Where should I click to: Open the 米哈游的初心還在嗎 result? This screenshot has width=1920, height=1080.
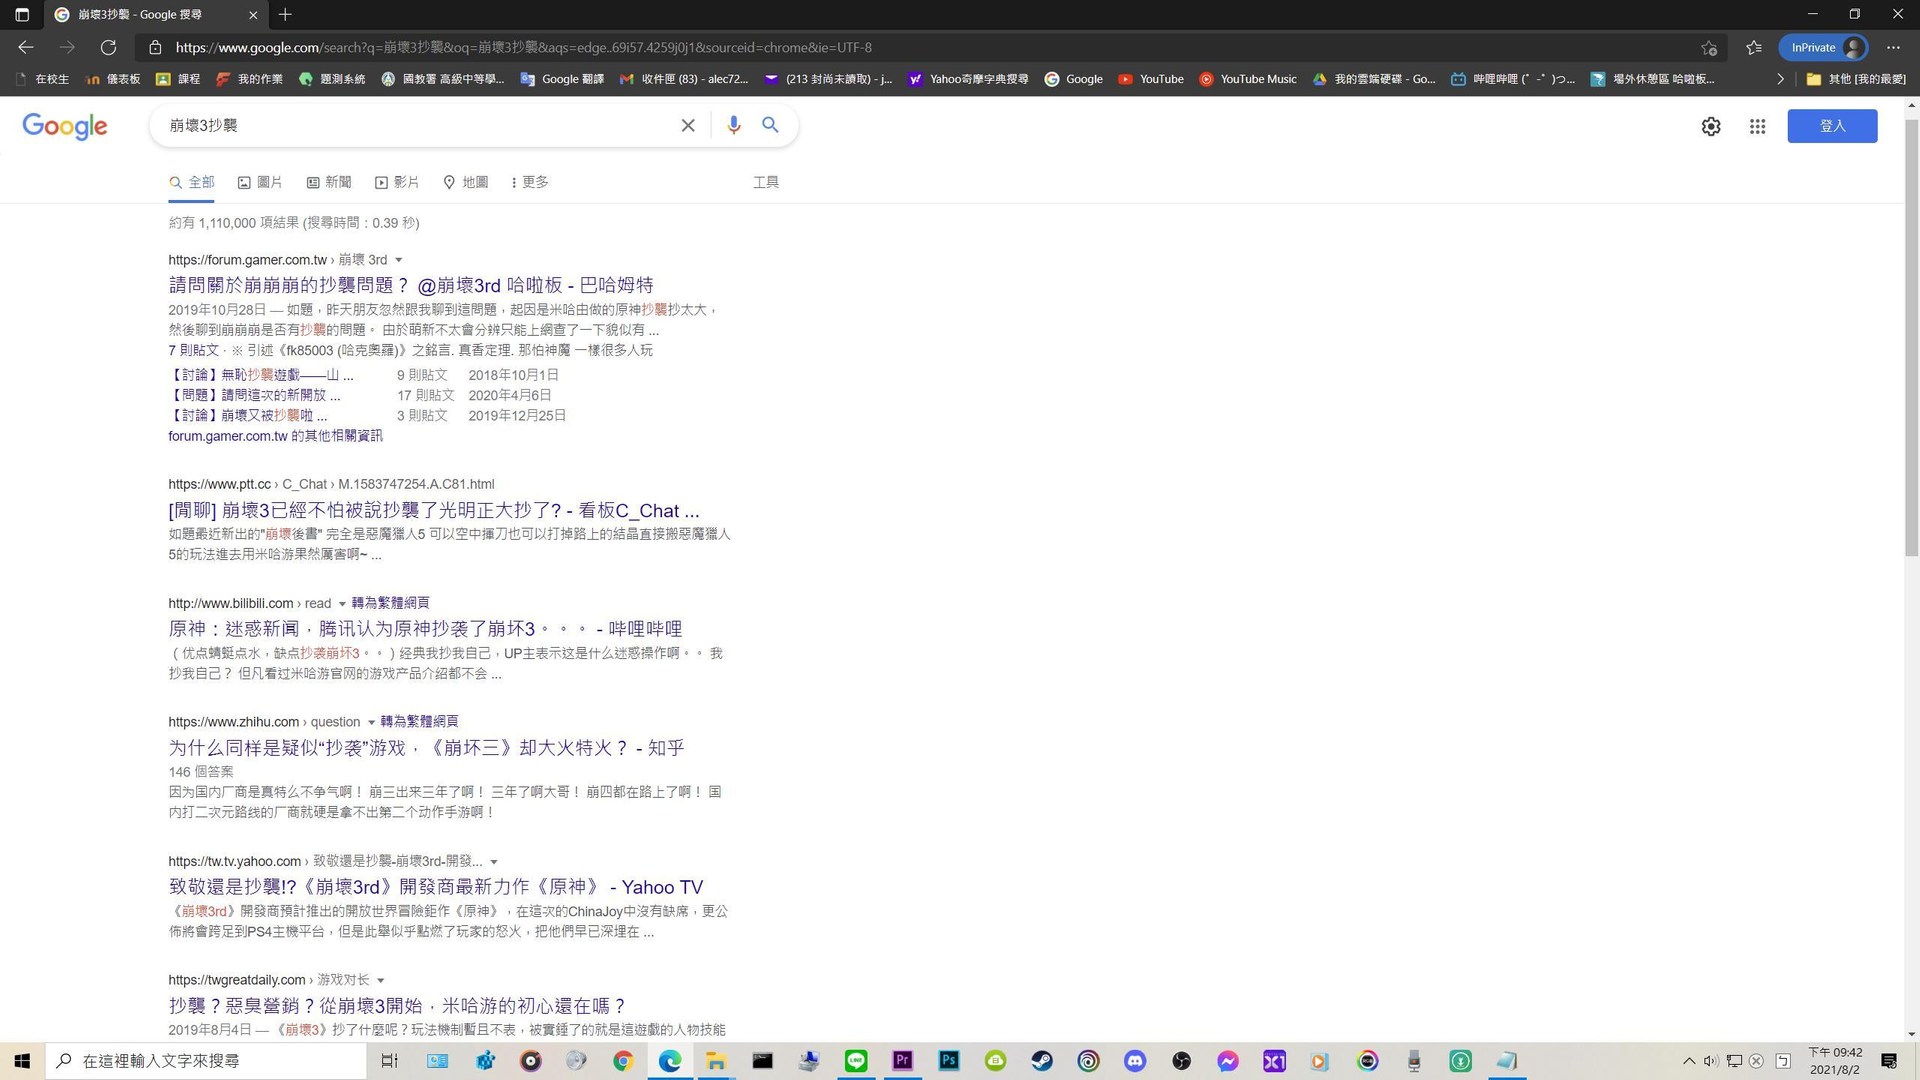pyautogui.click(x=397, y=1006)
